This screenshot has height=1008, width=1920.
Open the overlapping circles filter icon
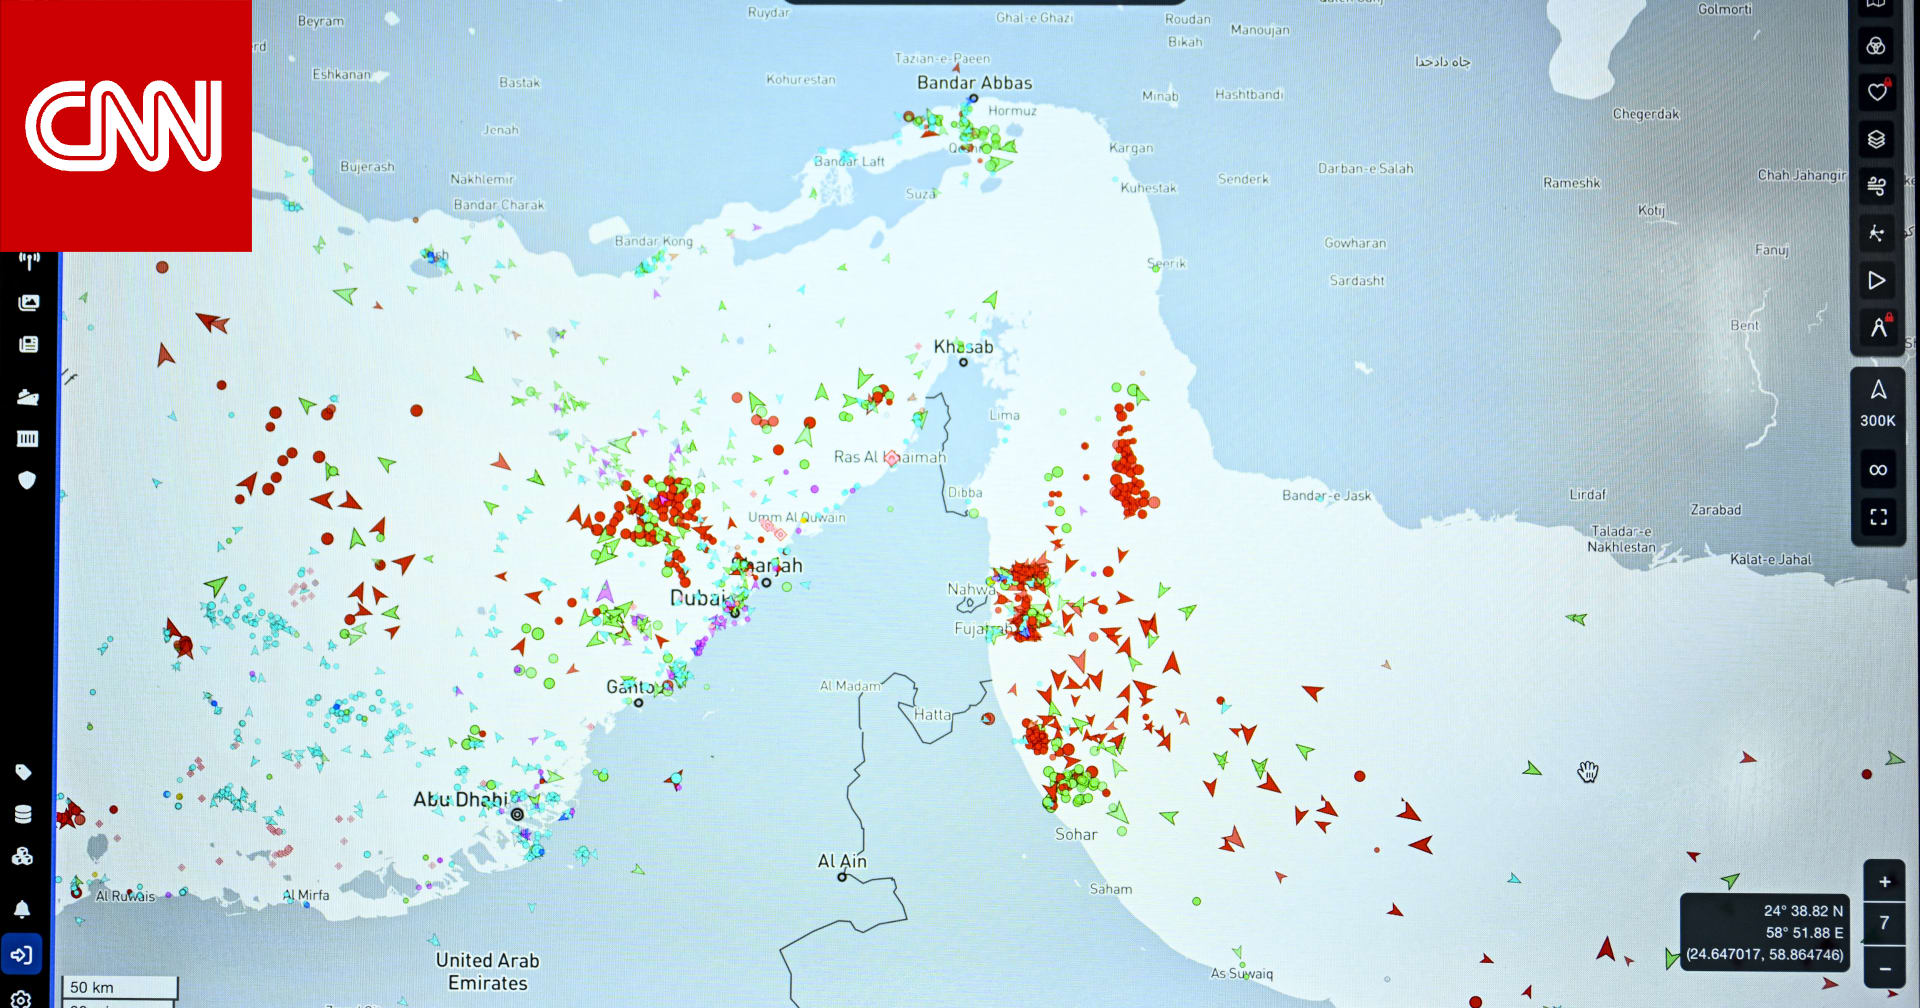(x=1876, y=46)
